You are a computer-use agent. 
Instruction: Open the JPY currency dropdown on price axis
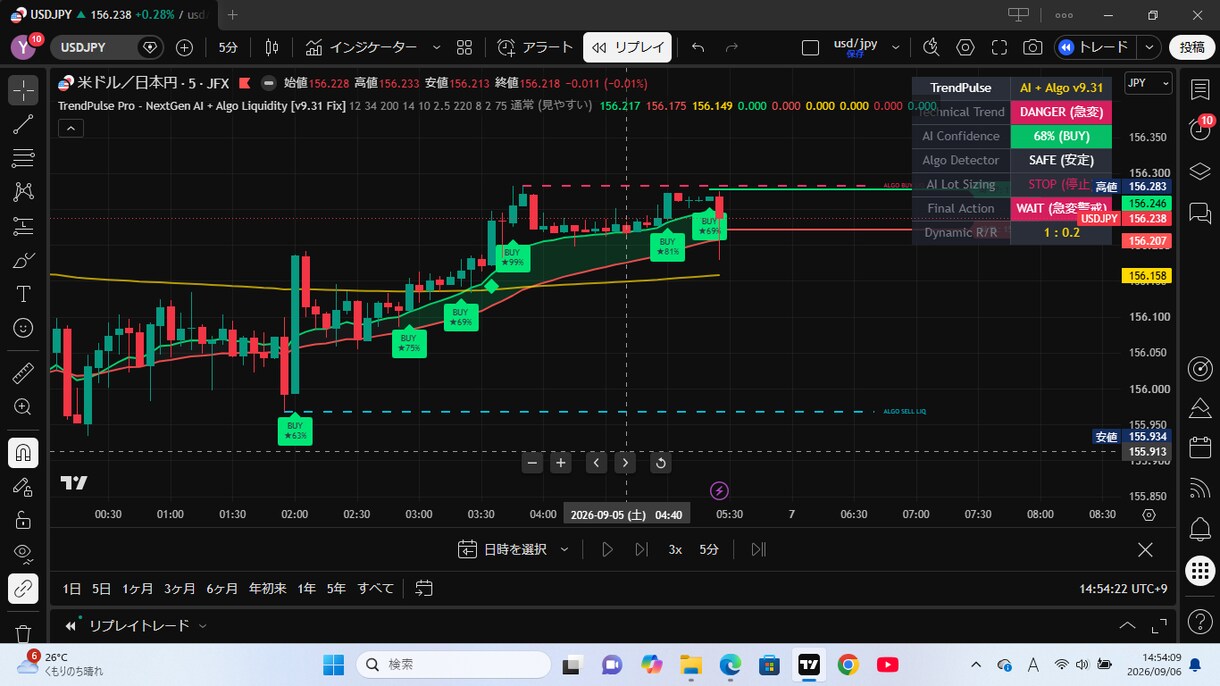(1148, 83)
